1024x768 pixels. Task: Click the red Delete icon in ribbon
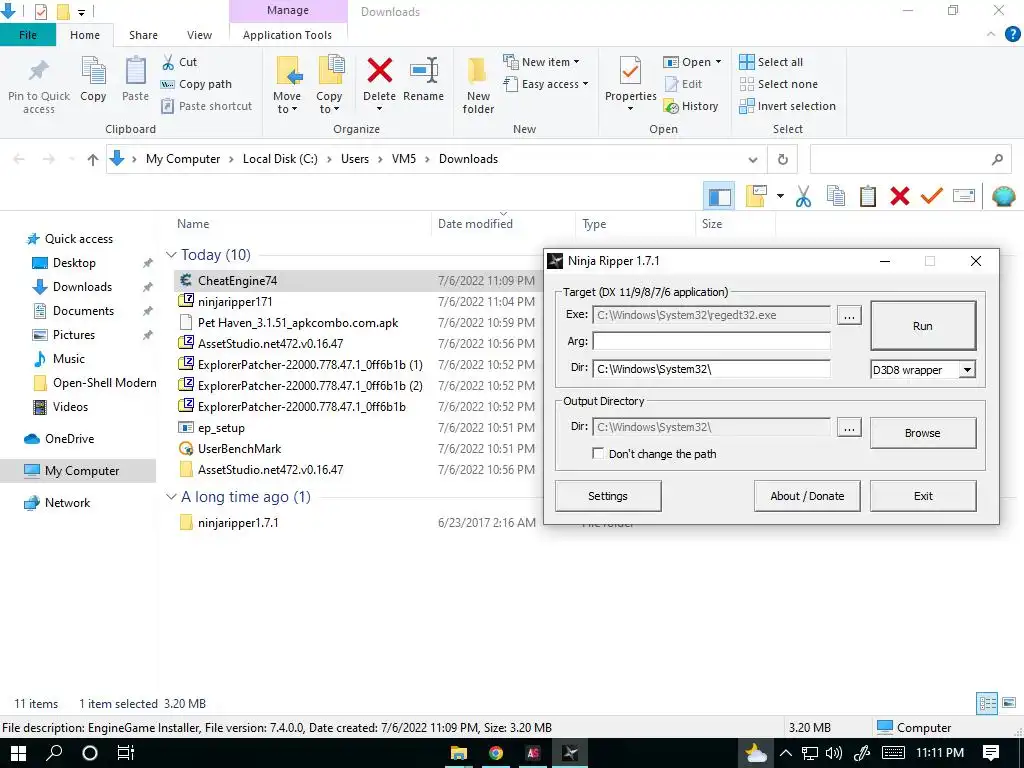coord(379,71)
